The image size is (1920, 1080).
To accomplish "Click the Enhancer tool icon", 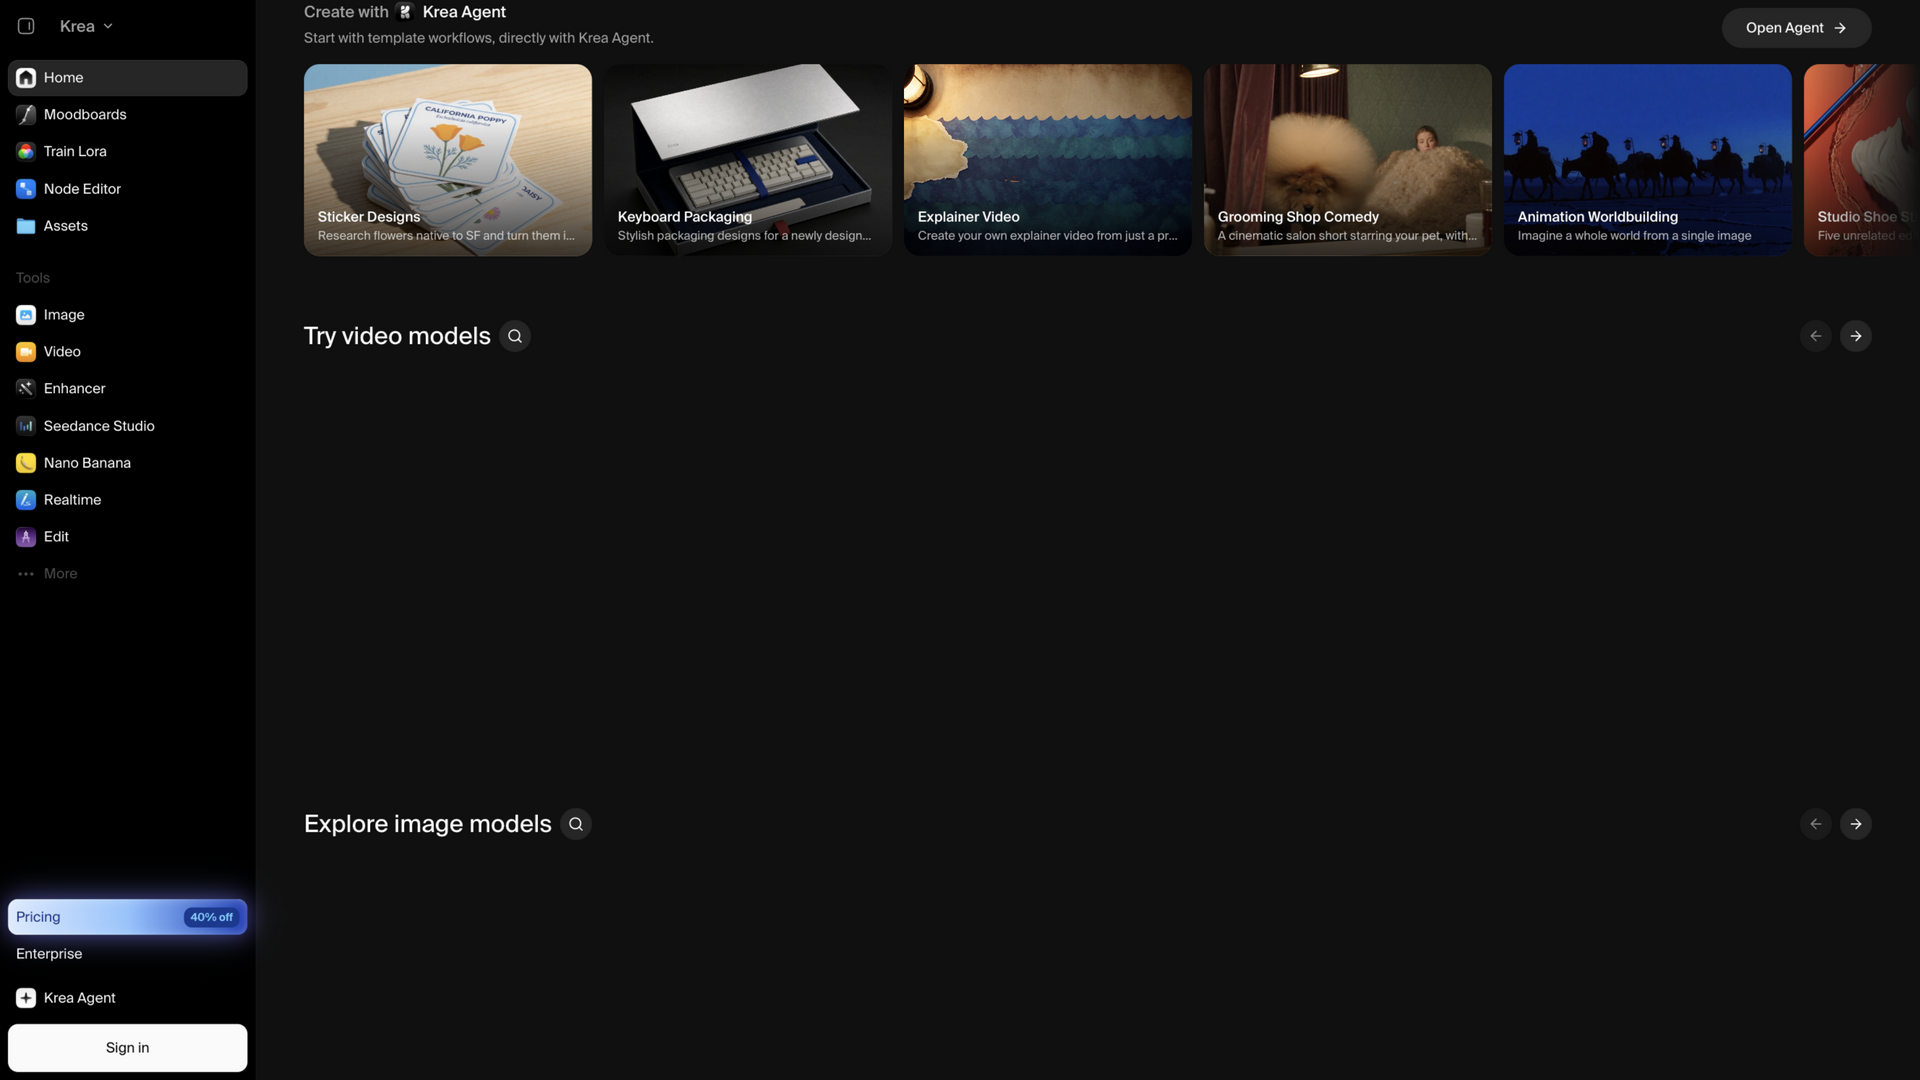I will pos(26,389).
